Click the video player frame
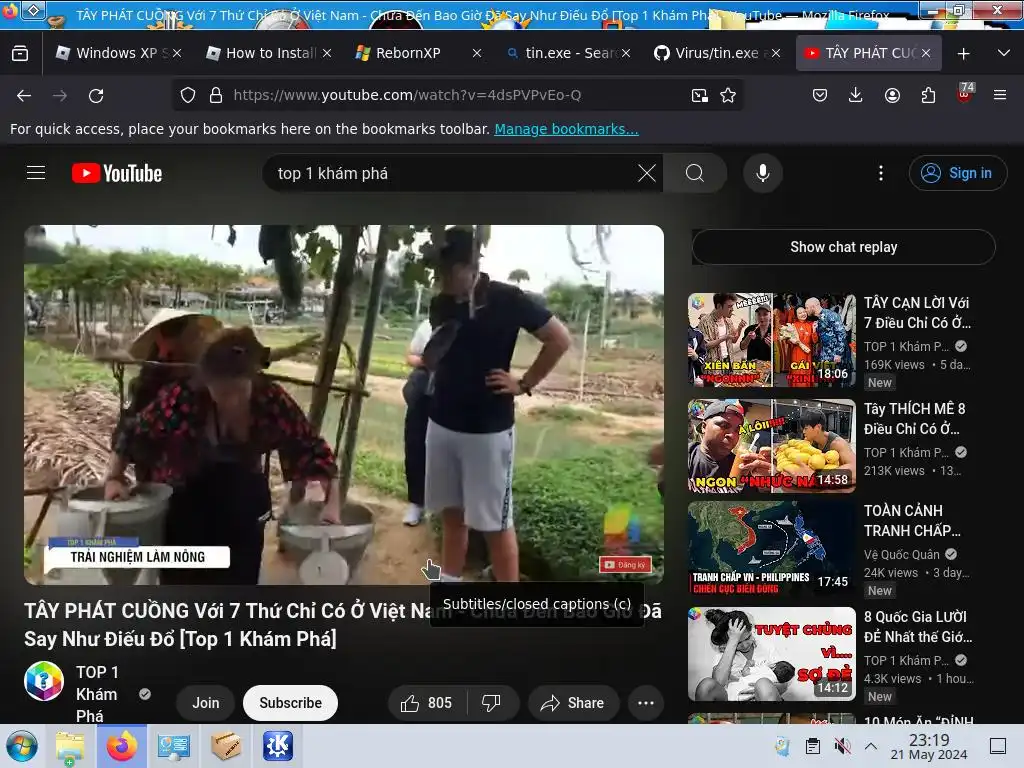Viewport: 1024px width, 768px height. click(x=344, y=404)
